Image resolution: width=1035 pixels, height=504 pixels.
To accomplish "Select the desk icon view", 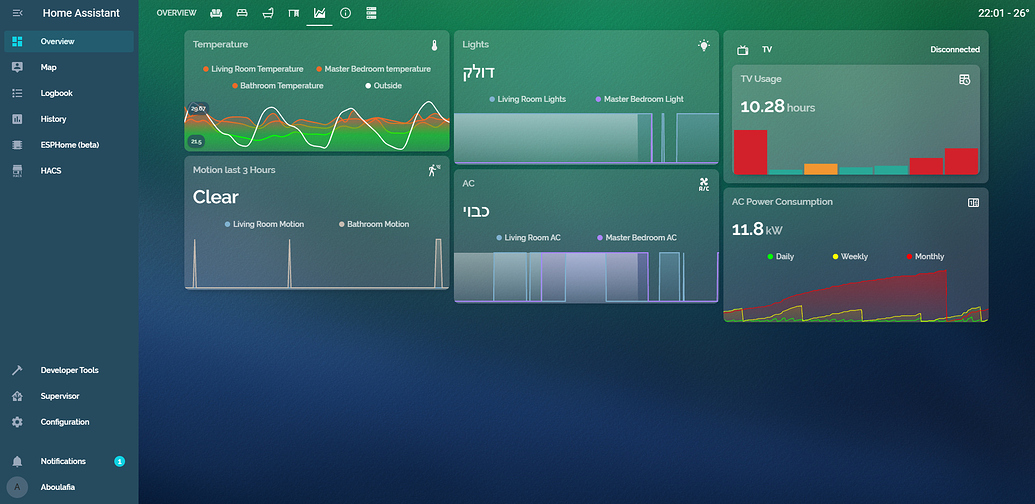I will click(294, 14).
